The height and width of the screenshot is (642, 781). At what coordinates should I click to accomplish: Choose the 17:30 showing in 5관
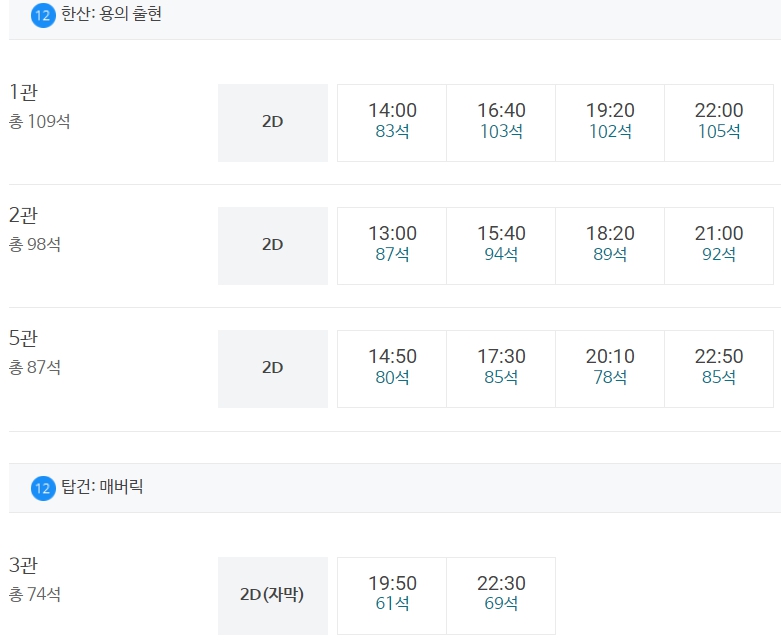click(x=501, y=369)
